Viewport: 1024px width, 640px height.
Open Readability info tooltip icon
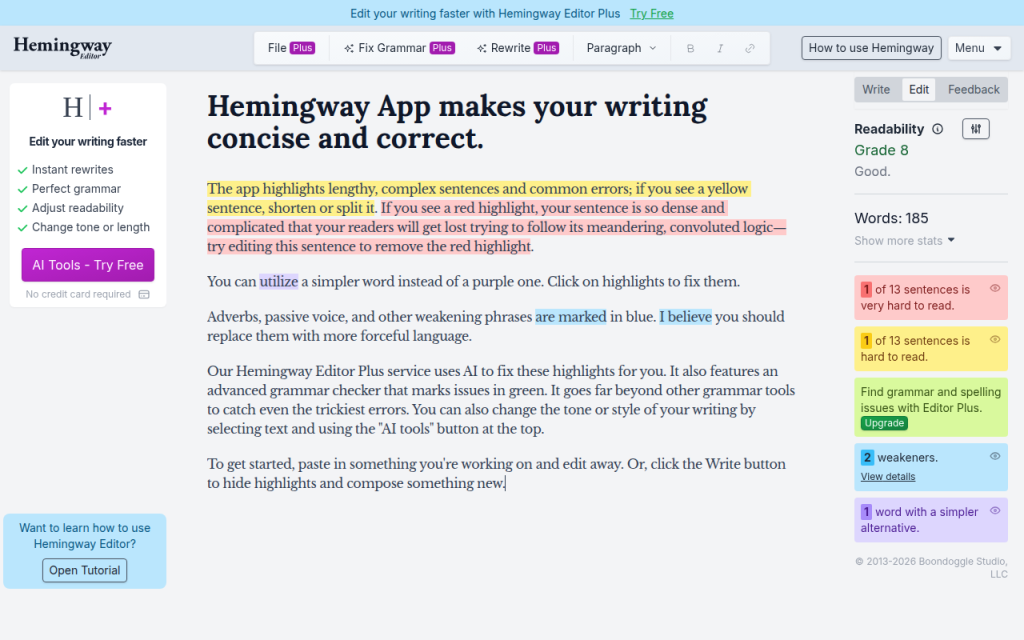pyautogui.click(x=937, y=128)
